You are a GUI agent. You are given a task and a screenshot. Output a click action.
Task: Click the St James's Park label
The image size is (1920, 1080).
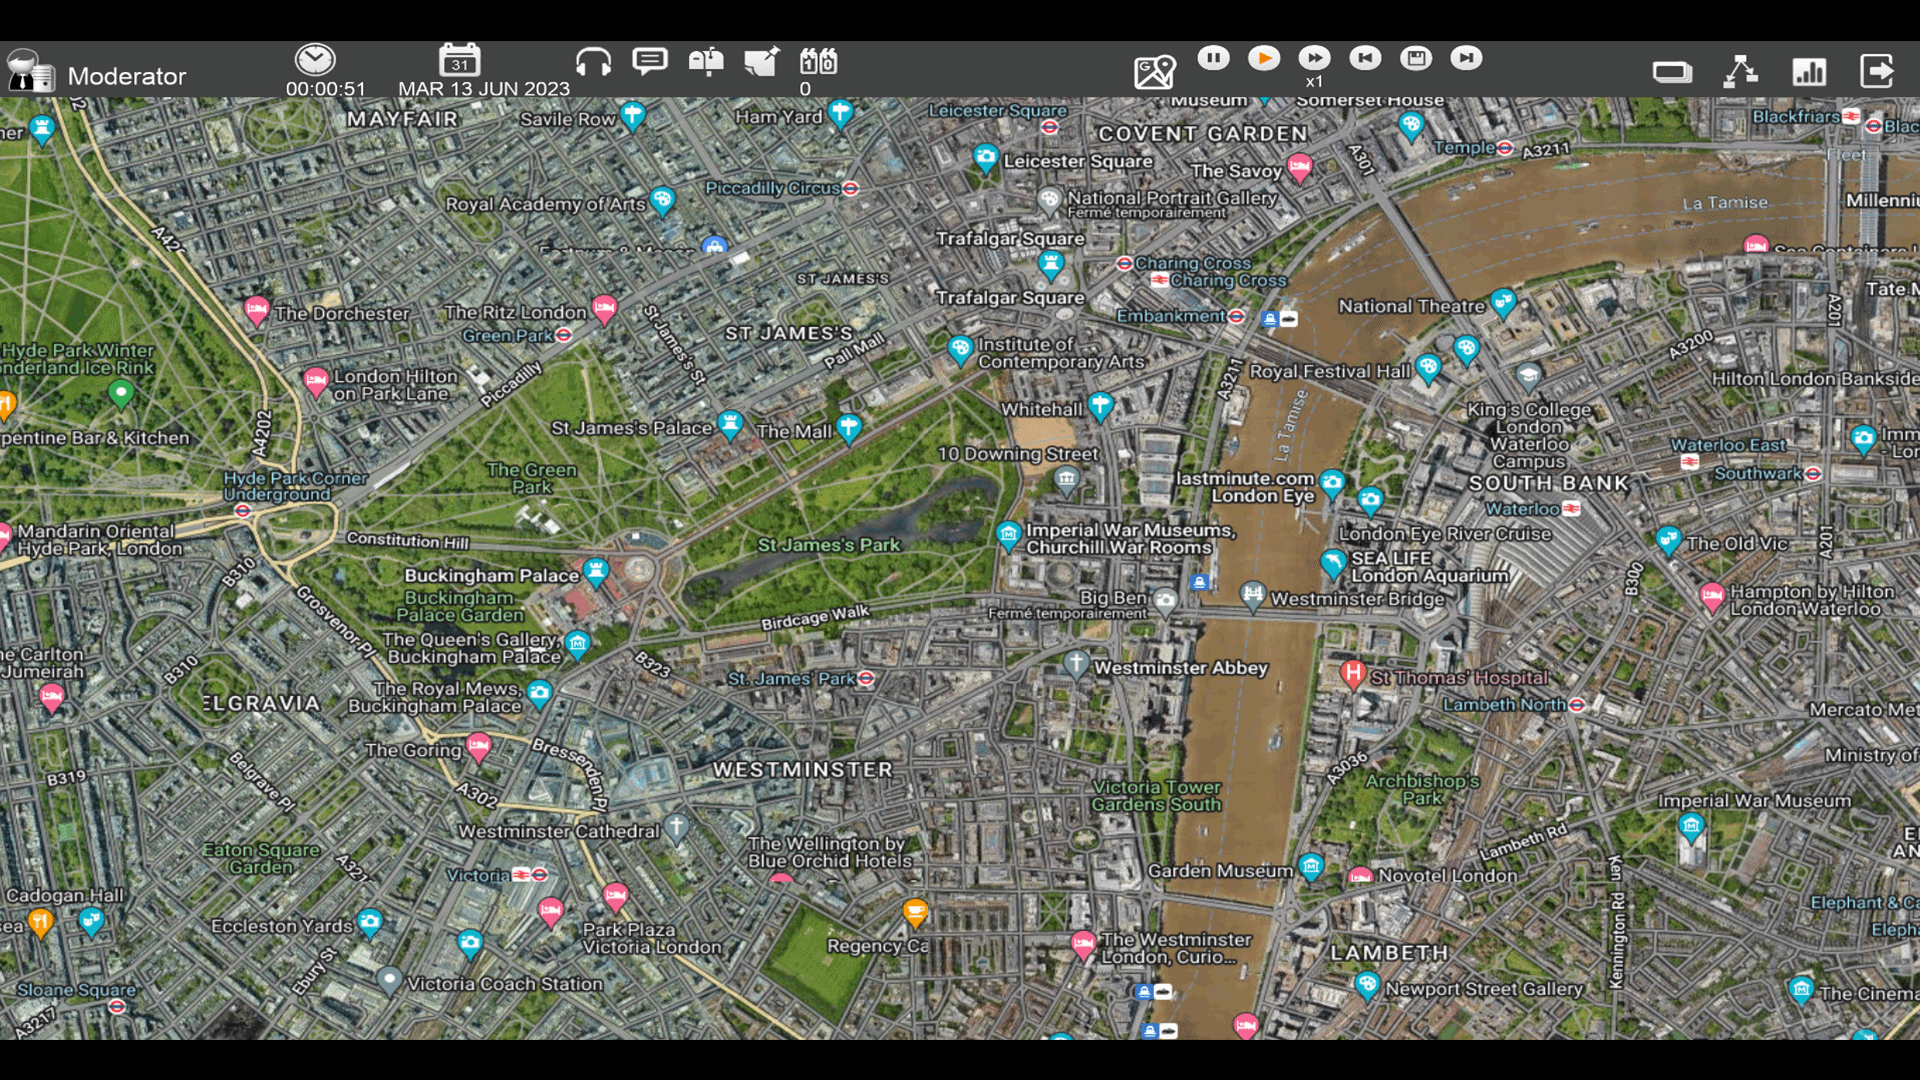pos(829,545)
